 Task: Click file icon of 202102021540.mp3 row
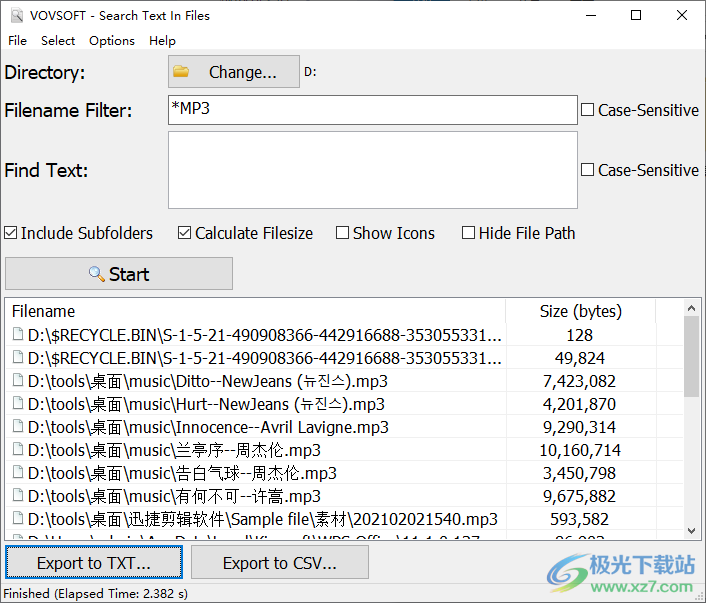(18, 518)
